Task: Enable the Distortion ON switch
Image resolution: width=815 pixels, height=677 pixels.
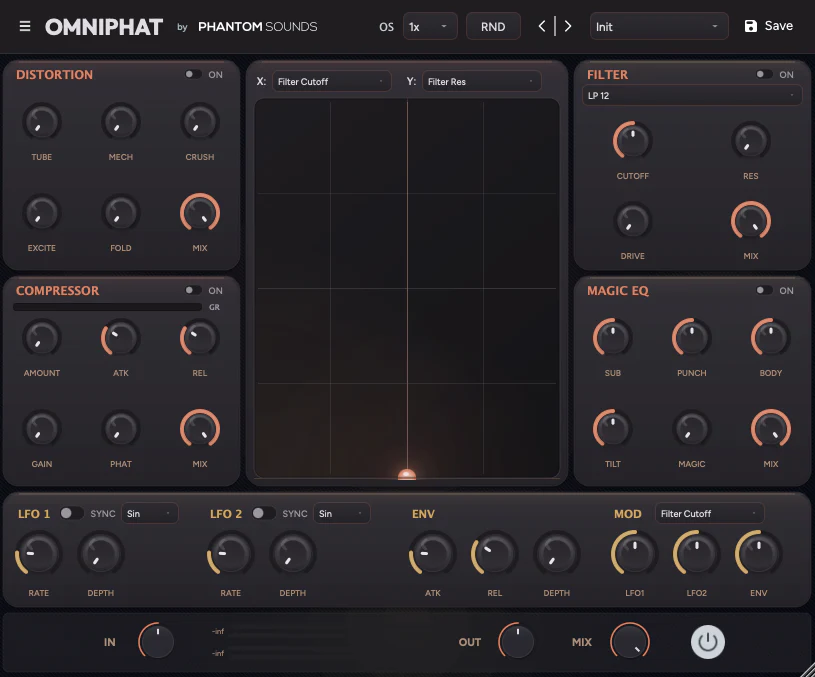Action: click(192, 75)
